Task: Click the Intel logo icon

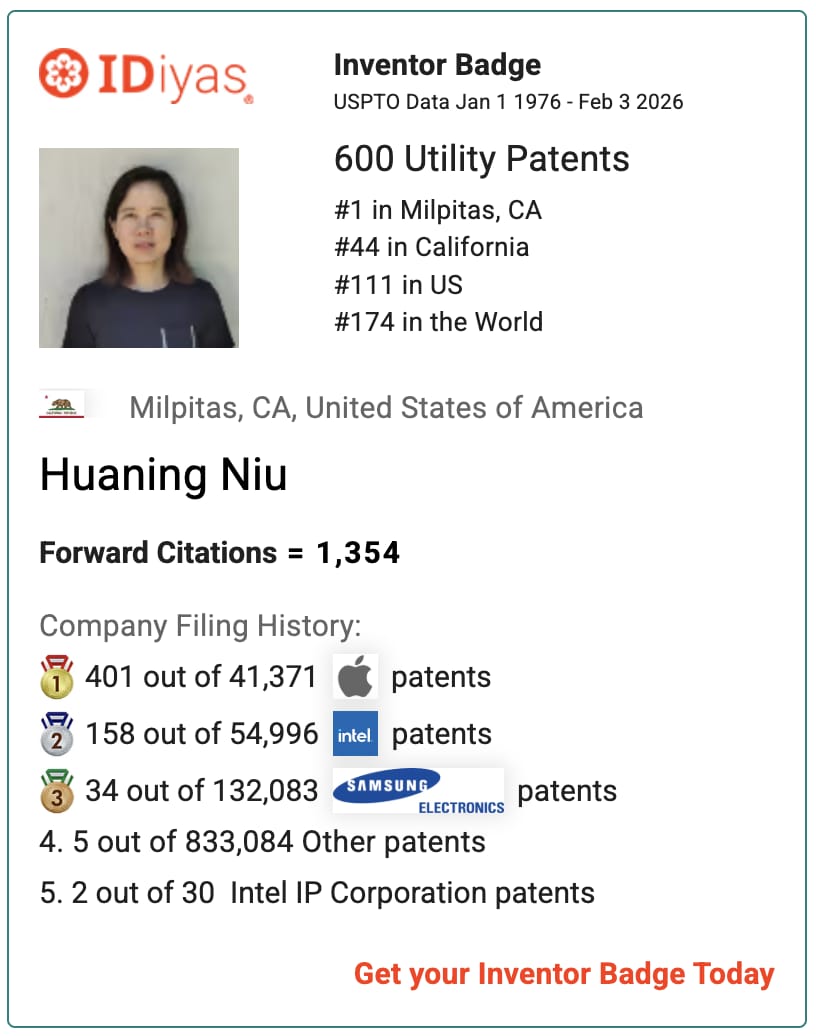Action: [x=355, y=733]
